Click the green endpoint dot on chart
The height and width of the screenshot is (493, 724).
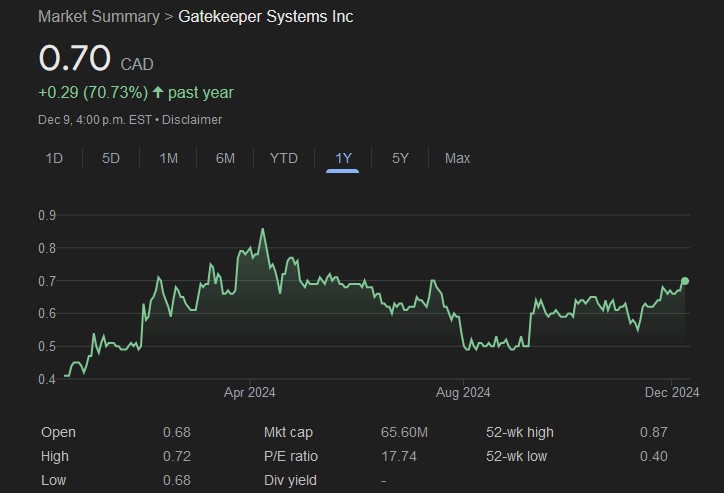point(685,281)
